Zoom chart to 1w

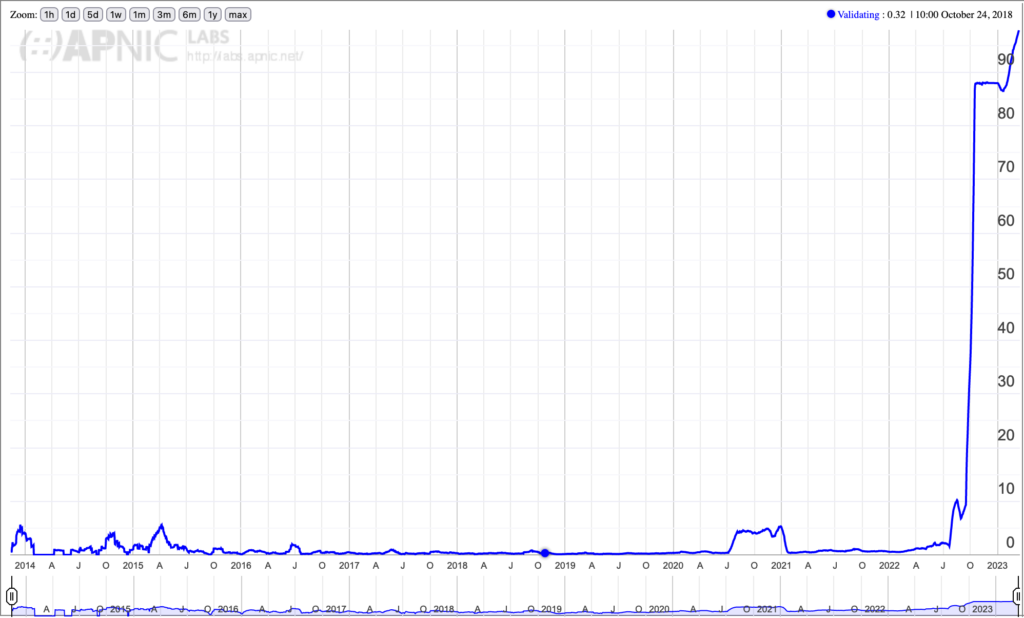116,15
